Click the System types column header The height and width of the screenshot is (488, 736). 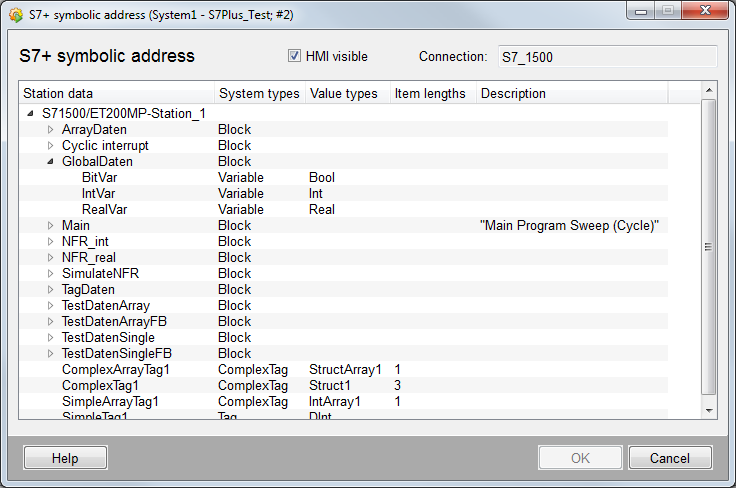pos(259,94)
